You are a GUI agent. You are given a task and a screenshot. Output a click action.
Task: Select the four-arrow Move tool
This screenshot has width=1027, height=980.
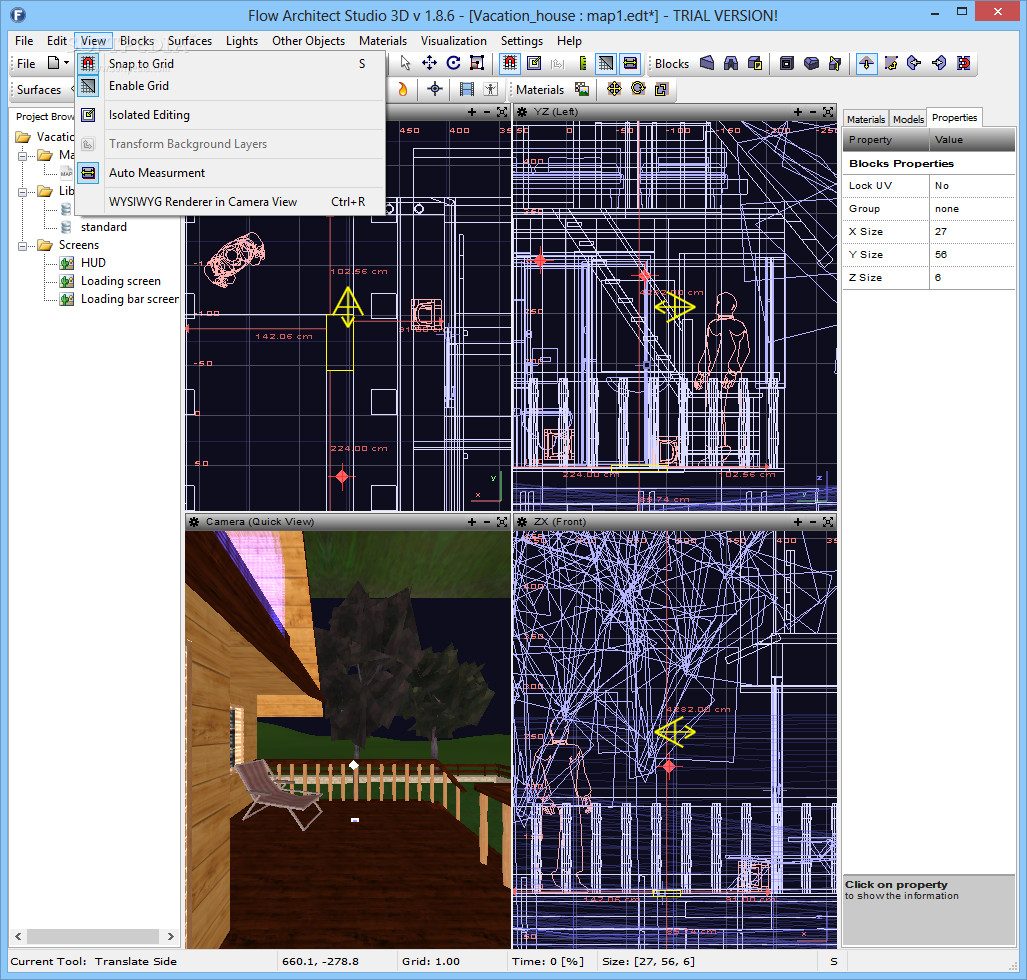[429, 63]
